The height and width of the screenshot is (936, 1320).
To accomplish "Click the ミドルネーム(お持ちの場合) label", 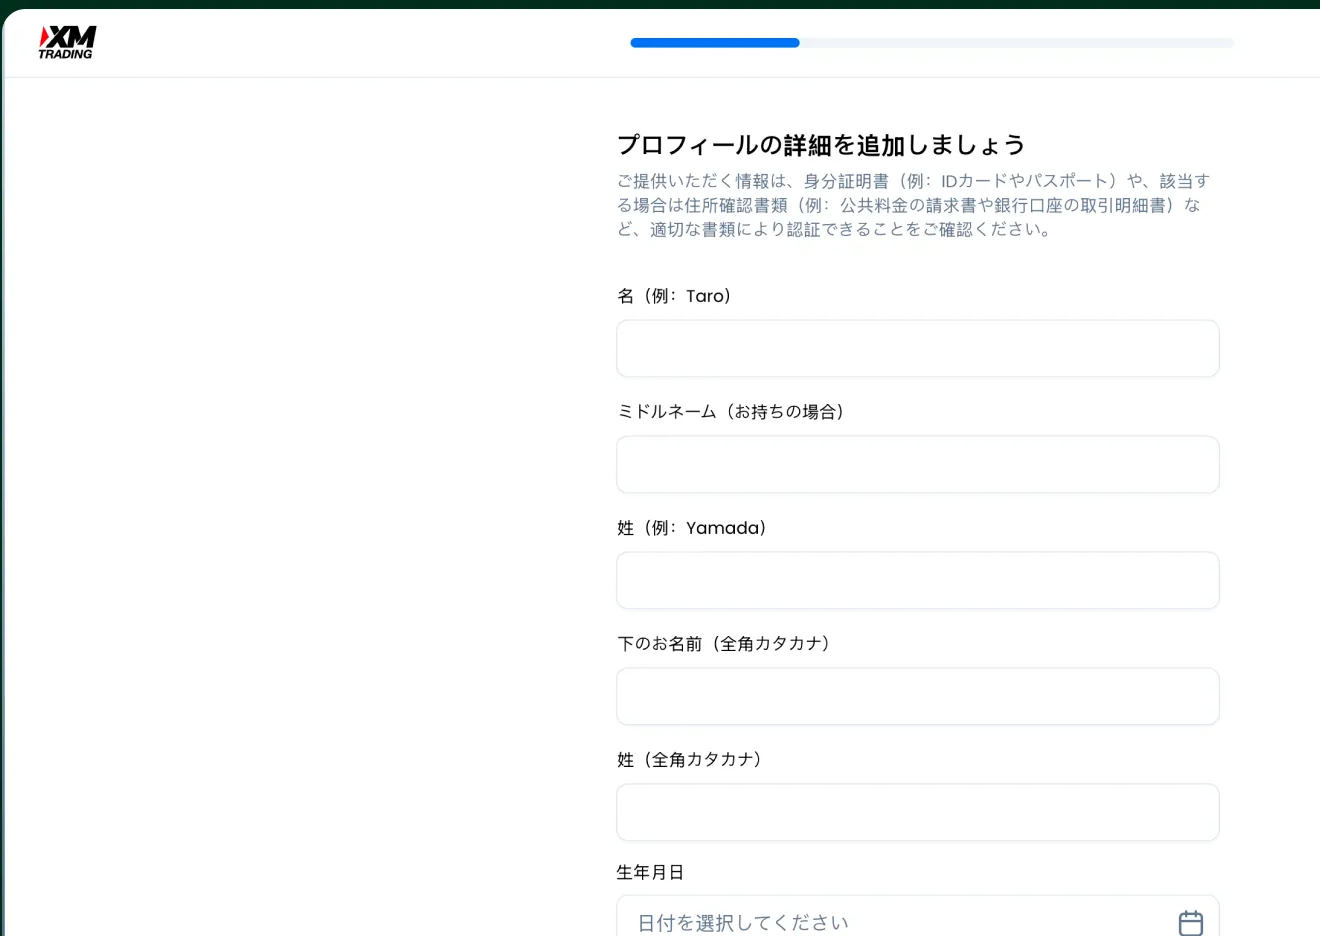I will tap(731, 412).
